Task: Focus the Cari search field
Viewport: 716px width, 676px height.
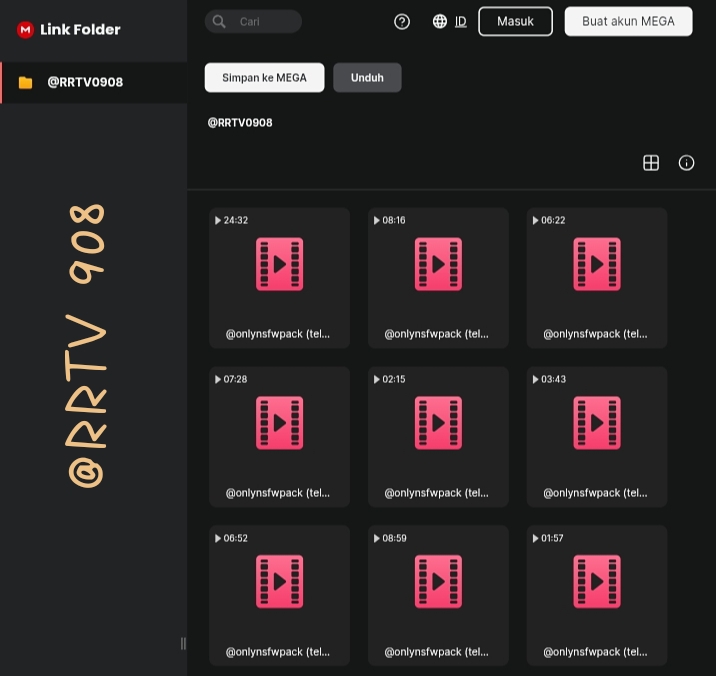Action: 253,21
